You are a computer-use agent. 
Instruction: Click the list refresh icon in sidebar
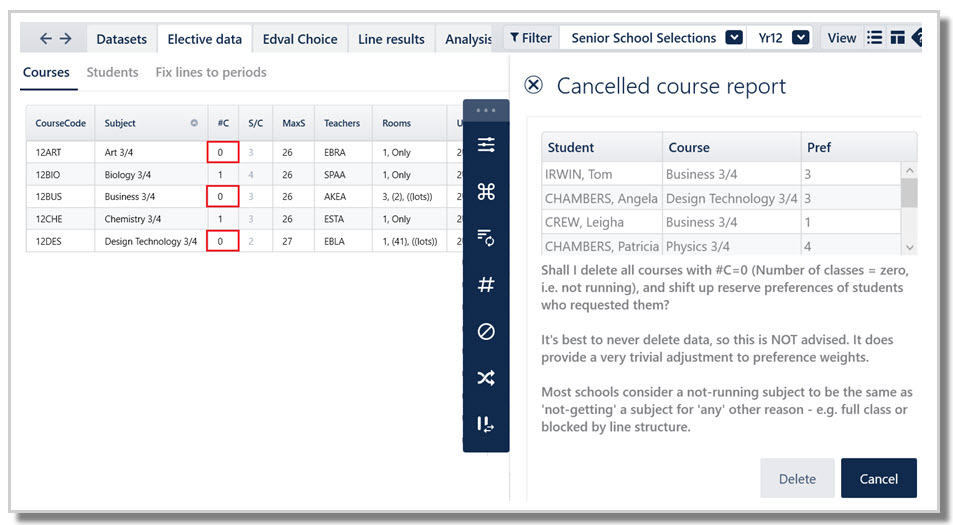(486, 238)
